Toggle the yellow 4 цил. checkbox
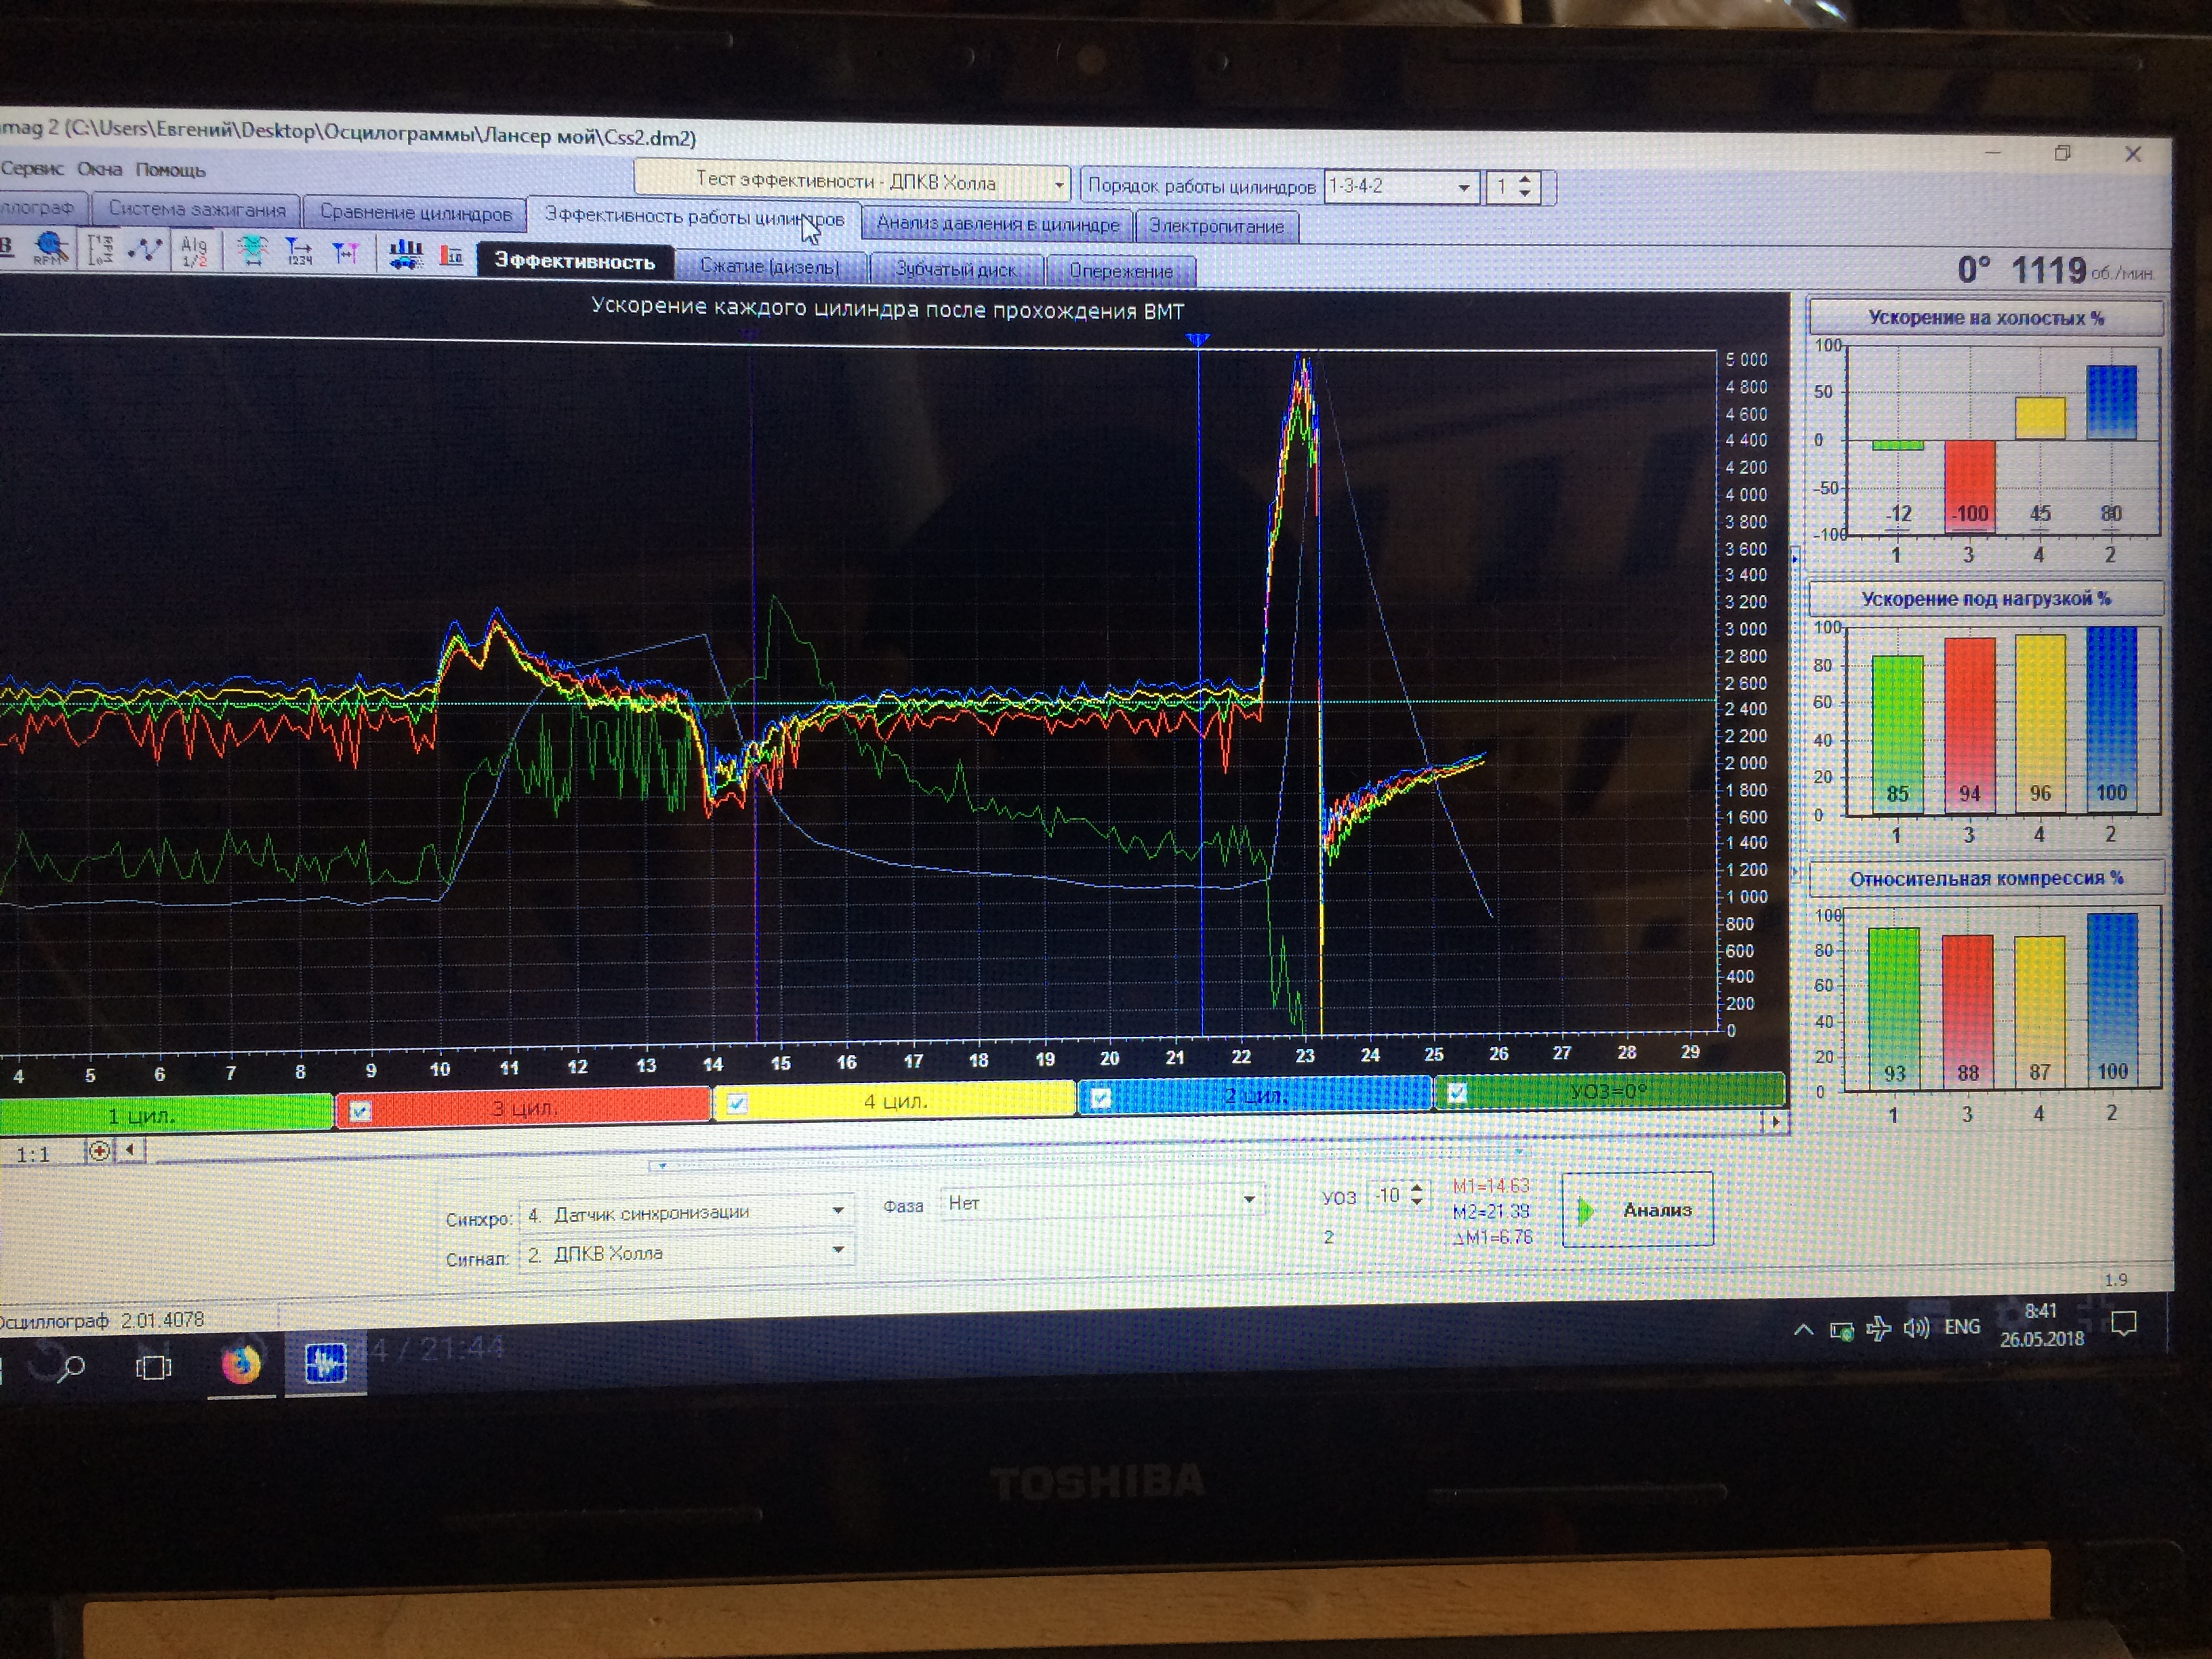This screenshot has height=1659, width=2212. coord(737,1103)
